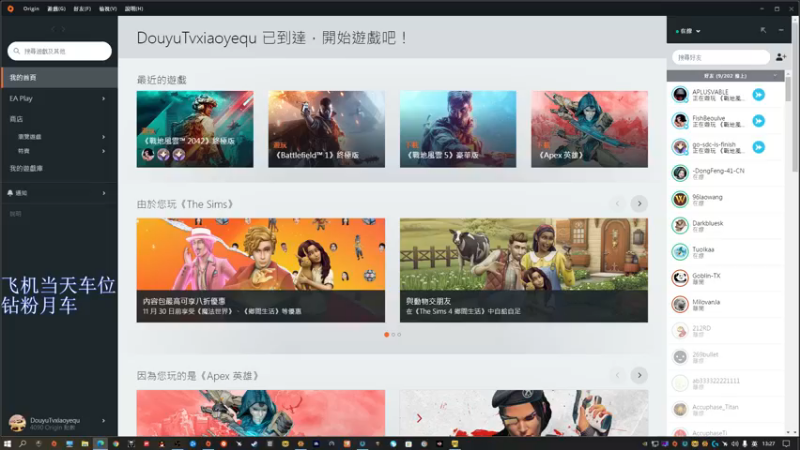Click the taskbar clock showing 13:27

click(769, 444)
